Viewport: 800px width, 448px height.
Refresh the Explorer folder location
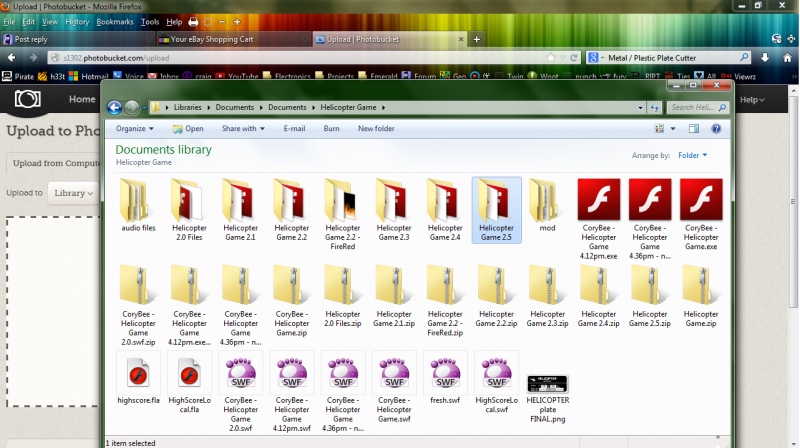click(655, 108)
